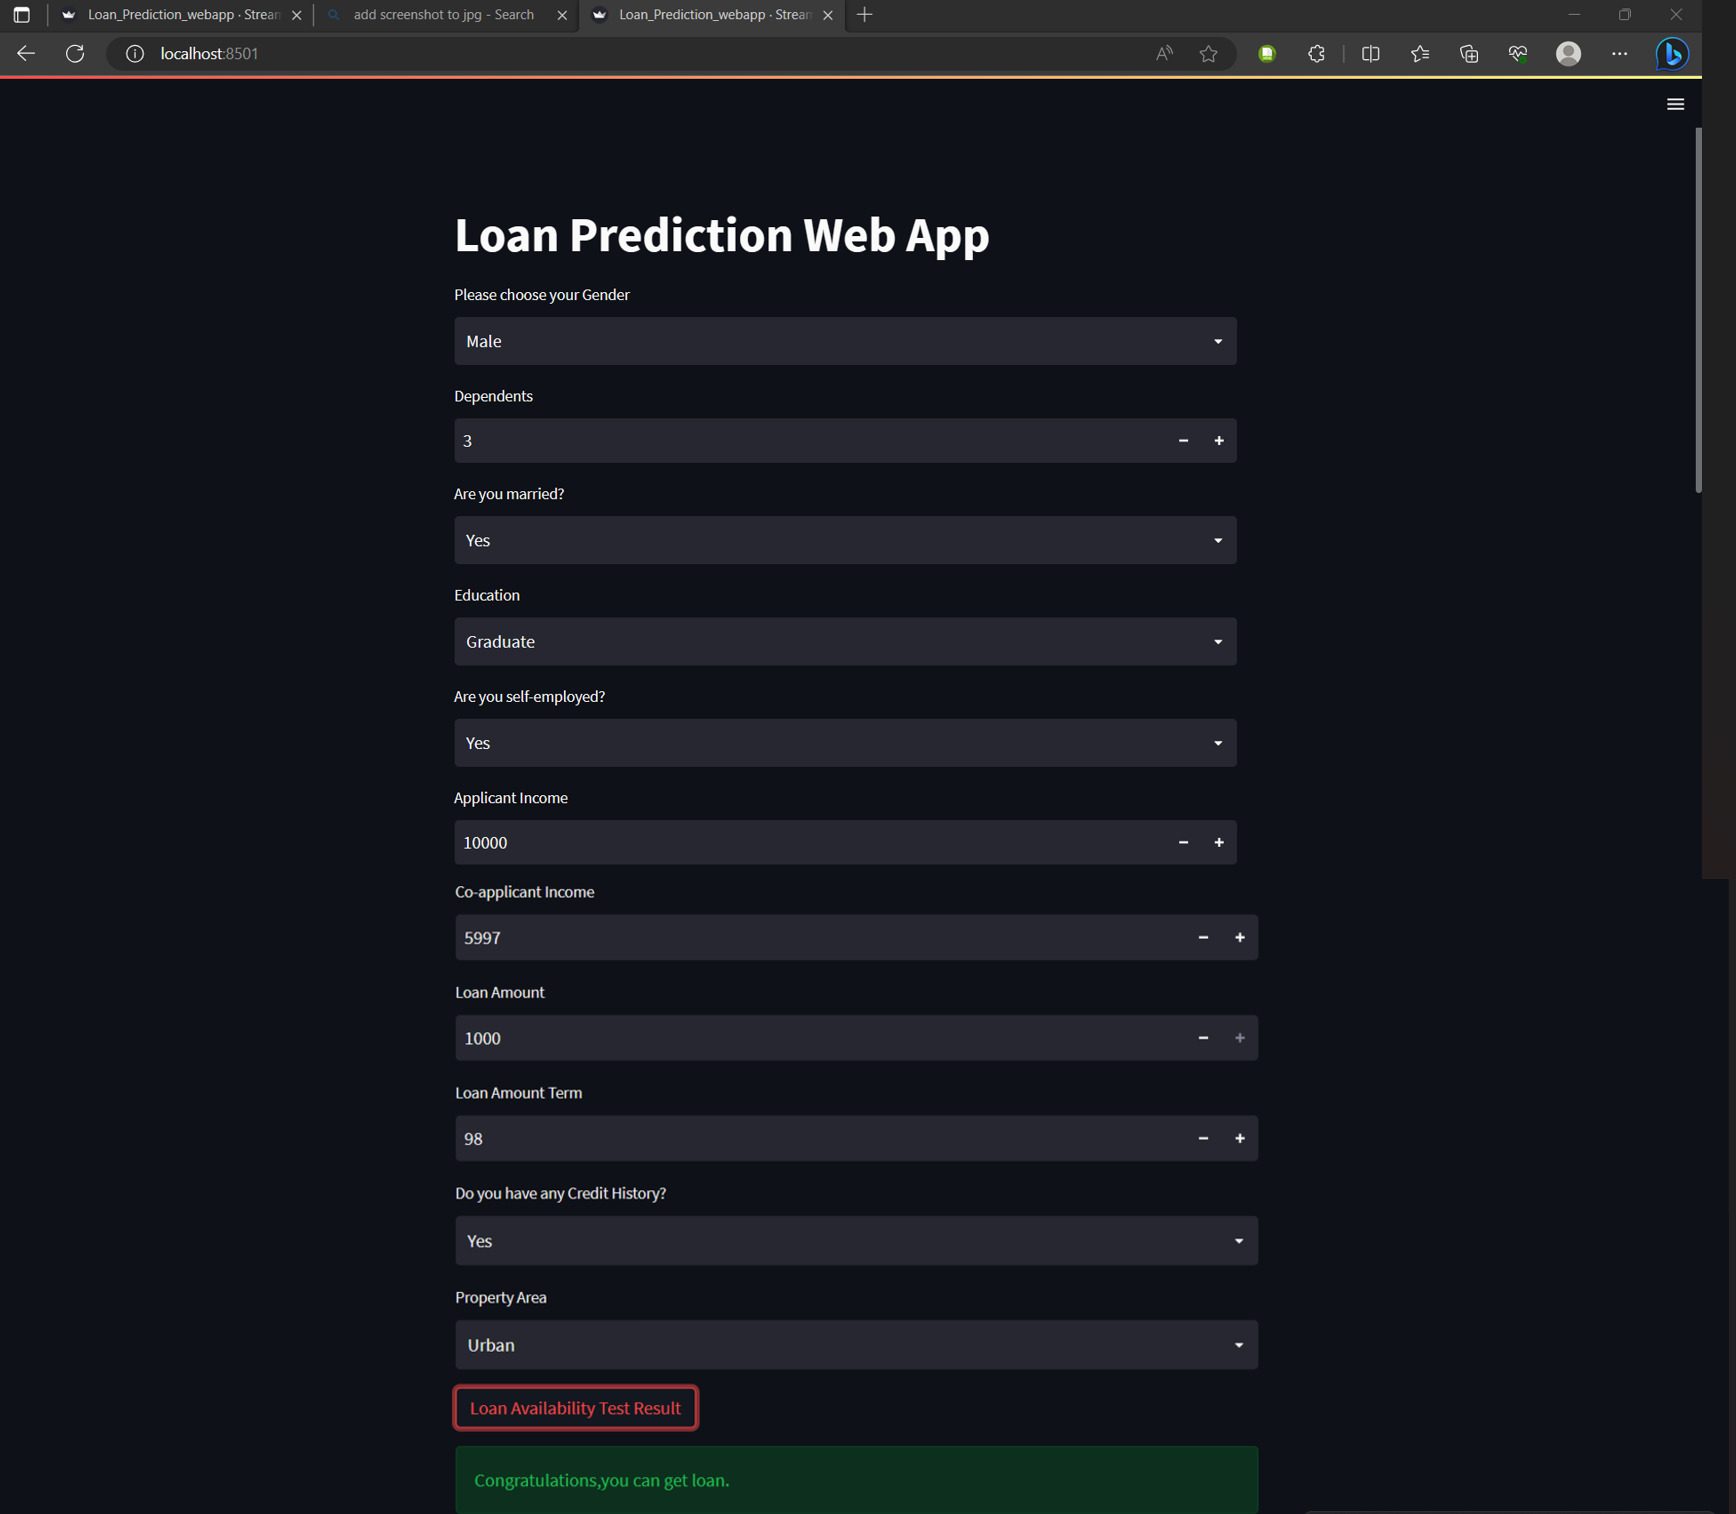Open the Bing Chat icon
The image size is (1736, 1514).
1672,54
